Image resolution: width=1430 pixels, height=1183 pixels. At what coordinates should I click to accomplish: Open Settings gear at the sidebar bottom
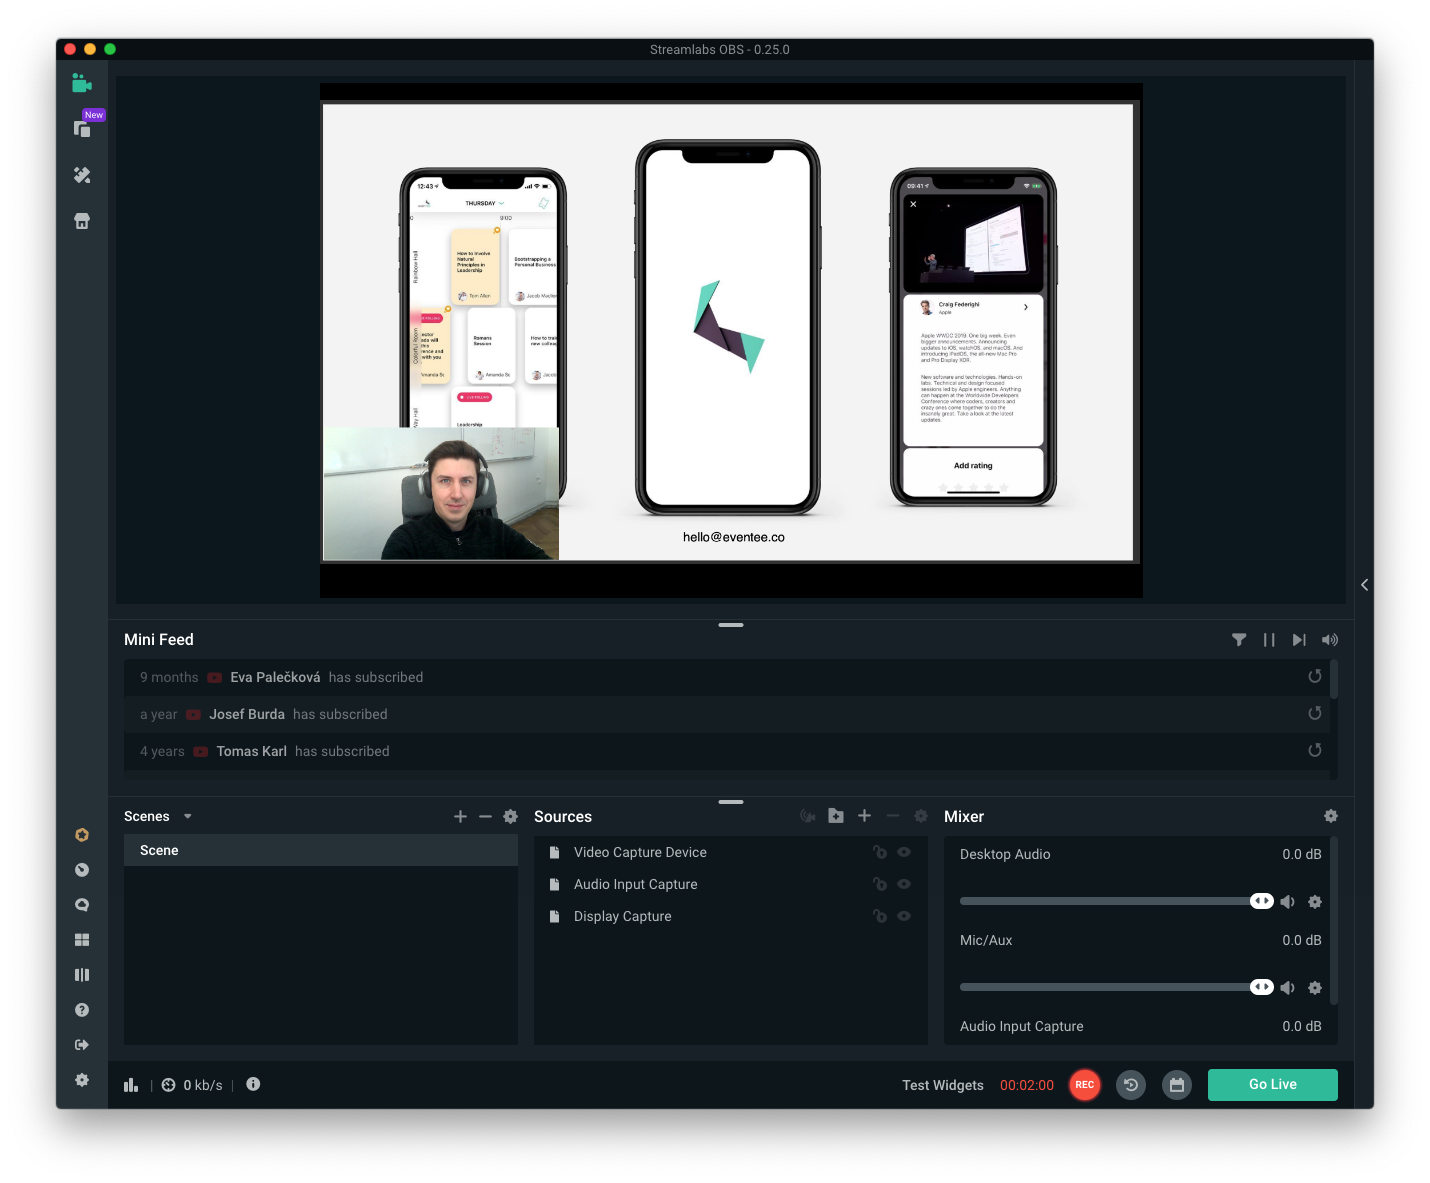point(82,1080)
